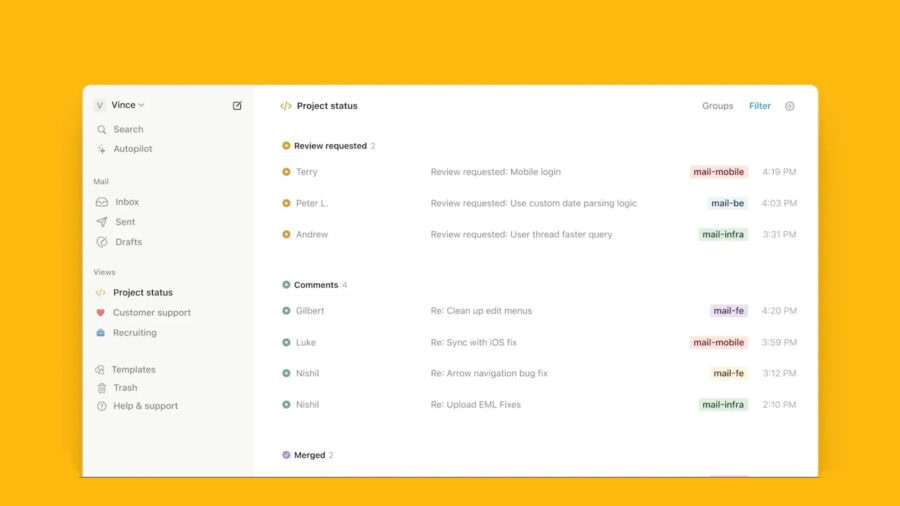Click the status dot next to Luke
This screenshot has width=900, height=506.
tap(286, 342)
